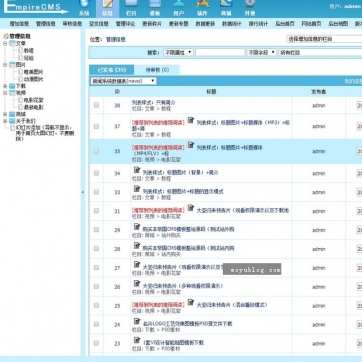The height and width of the screenshot is (362, 362).
Task: Open the title link of row 38
Action: point(153,103)
